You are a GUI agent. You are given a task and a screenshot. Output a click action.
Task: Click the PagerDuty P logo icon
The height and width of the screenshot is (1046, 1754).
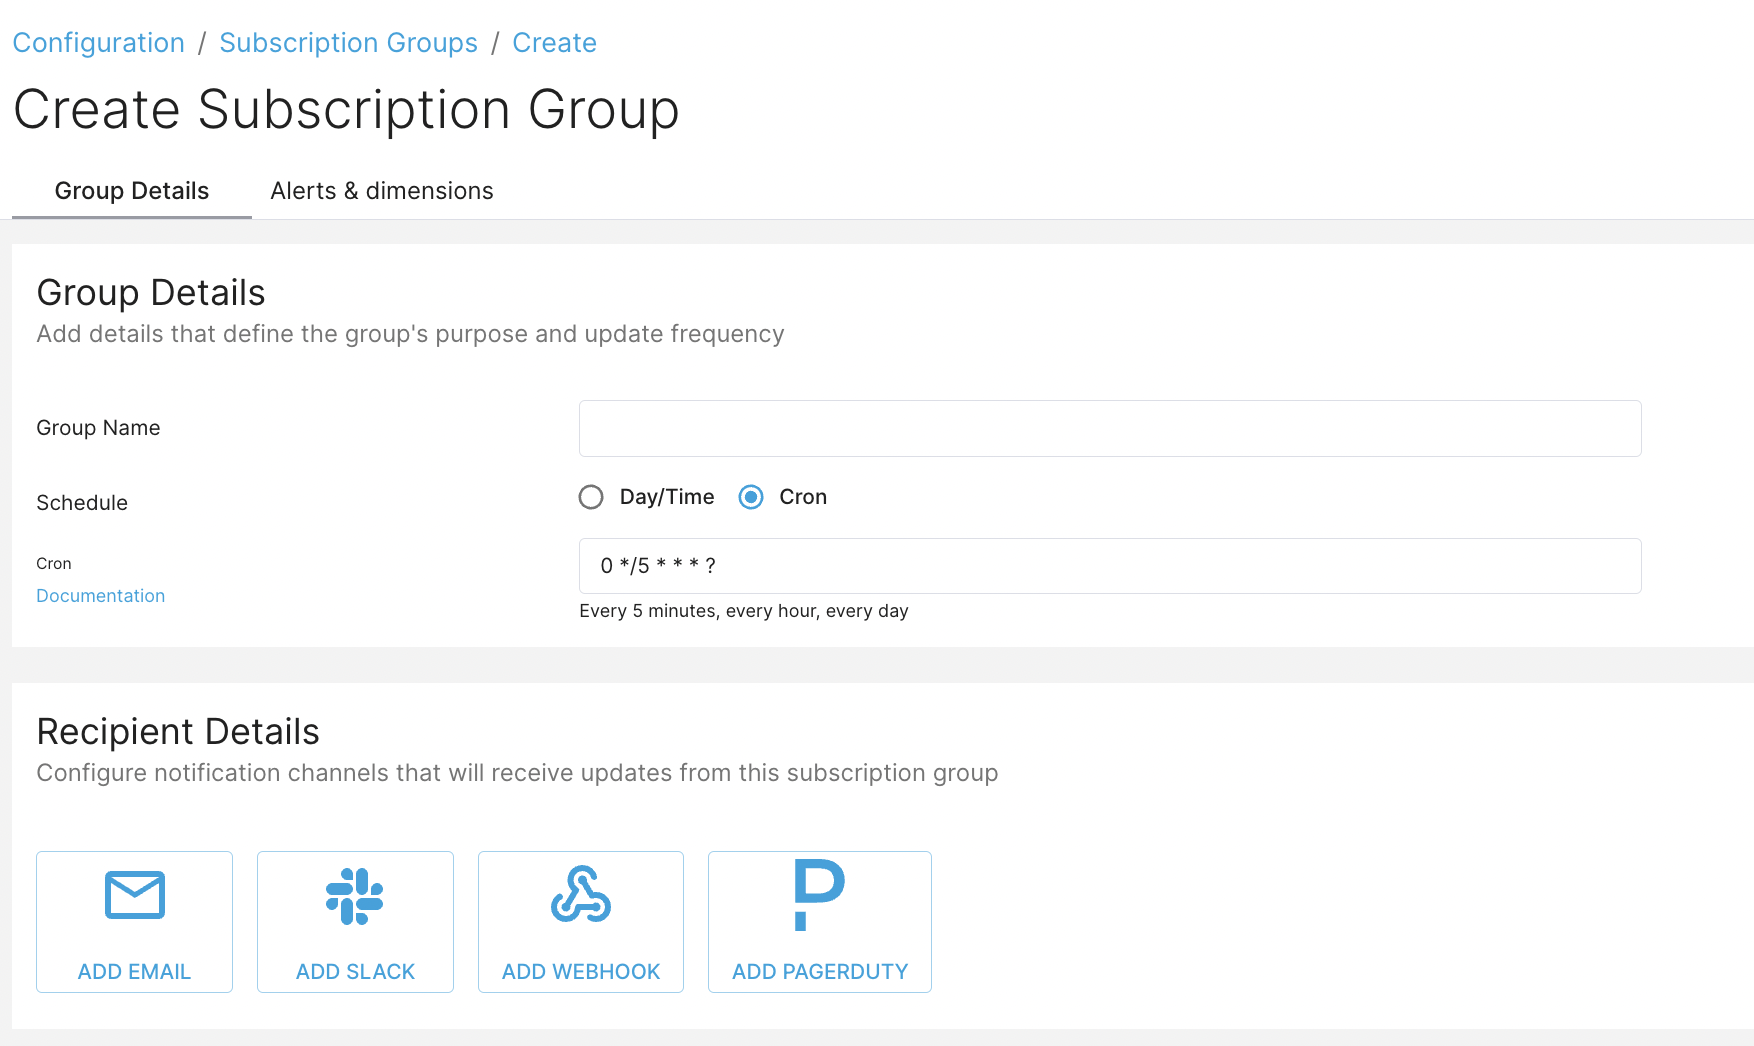click(819, 895)
